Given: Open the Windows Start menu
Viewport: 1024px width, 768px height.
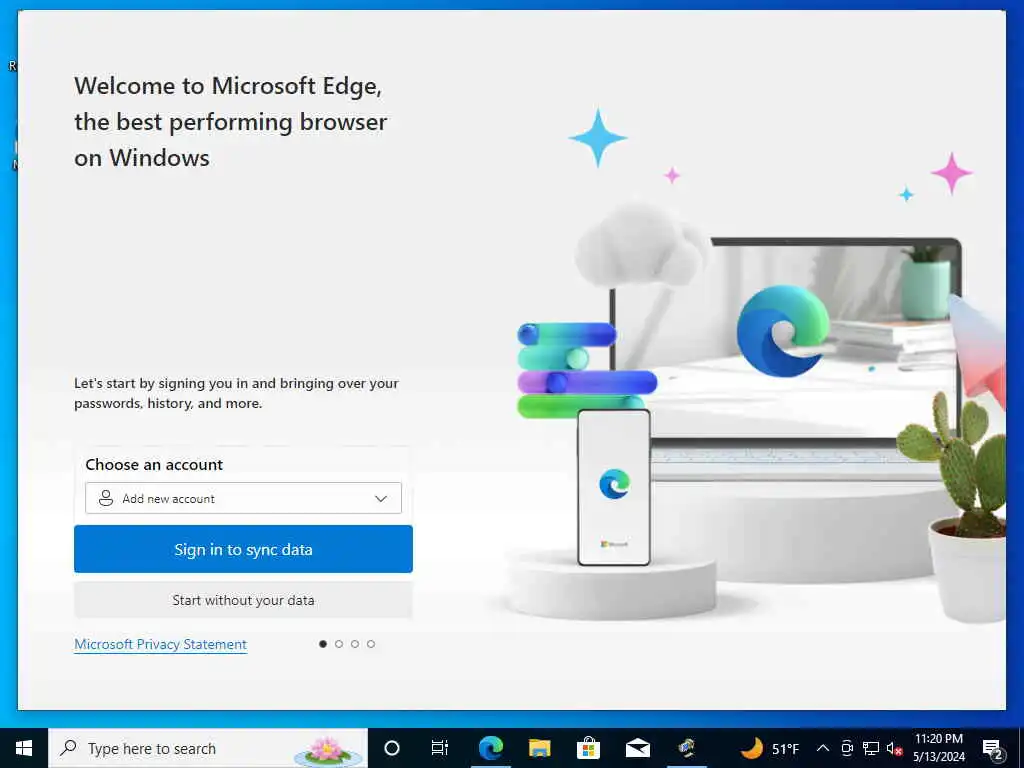Looking at the screenshot, I should 24,748.
